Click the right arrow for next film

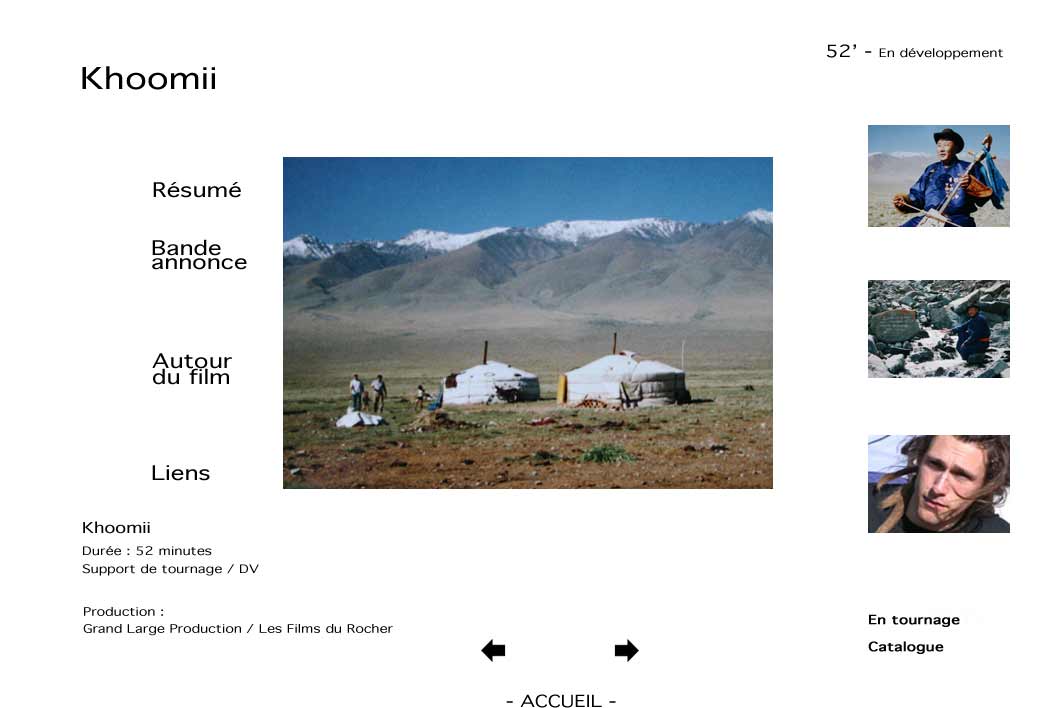tap(626, 650)
